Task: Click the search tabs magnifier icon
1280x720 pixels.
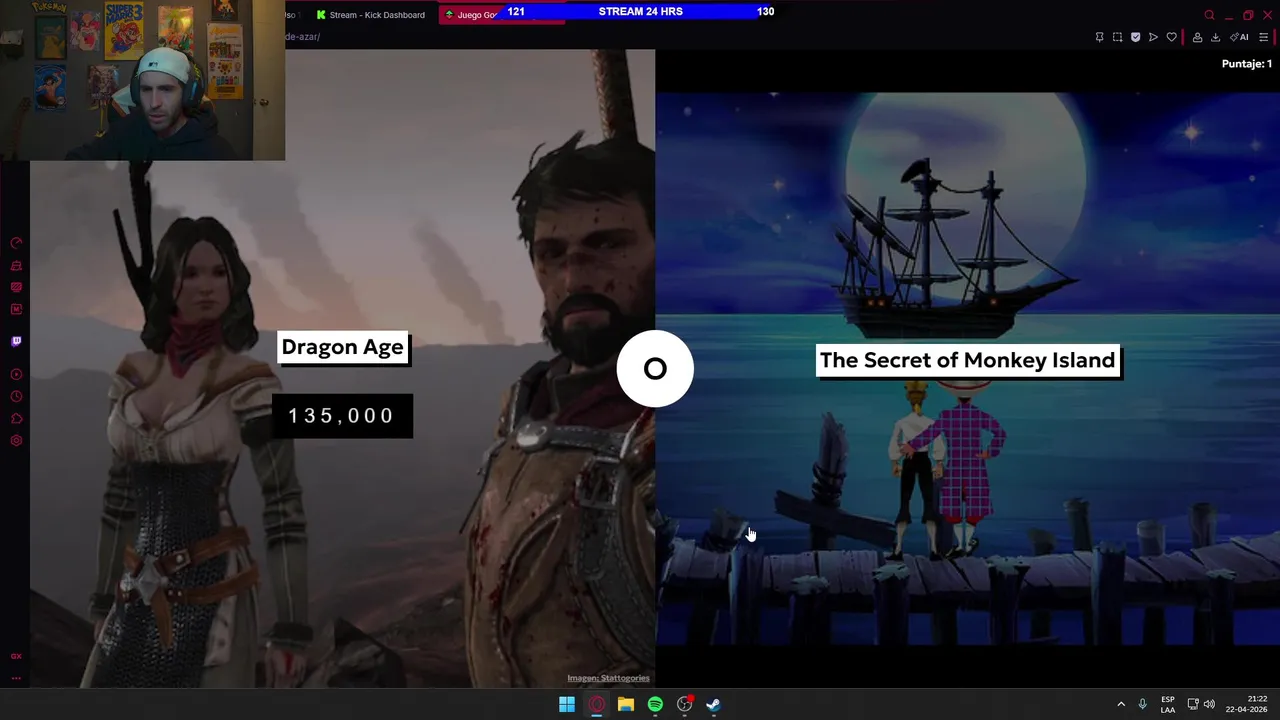Action: pyautogui.click(x=1209, y=15)
